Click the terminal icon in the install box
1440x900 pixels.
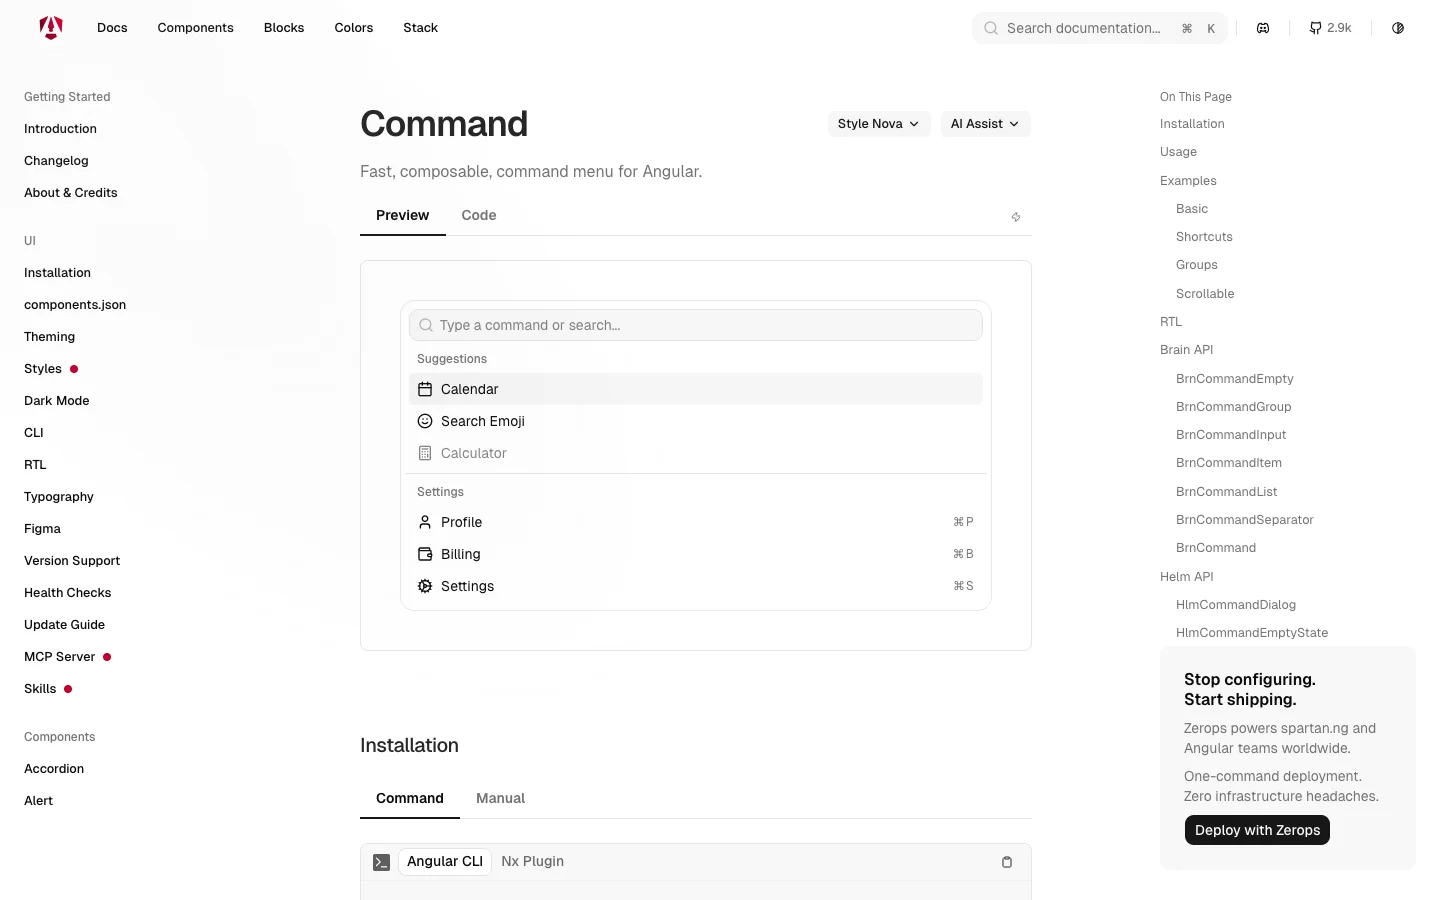click(x=381, y=862)
